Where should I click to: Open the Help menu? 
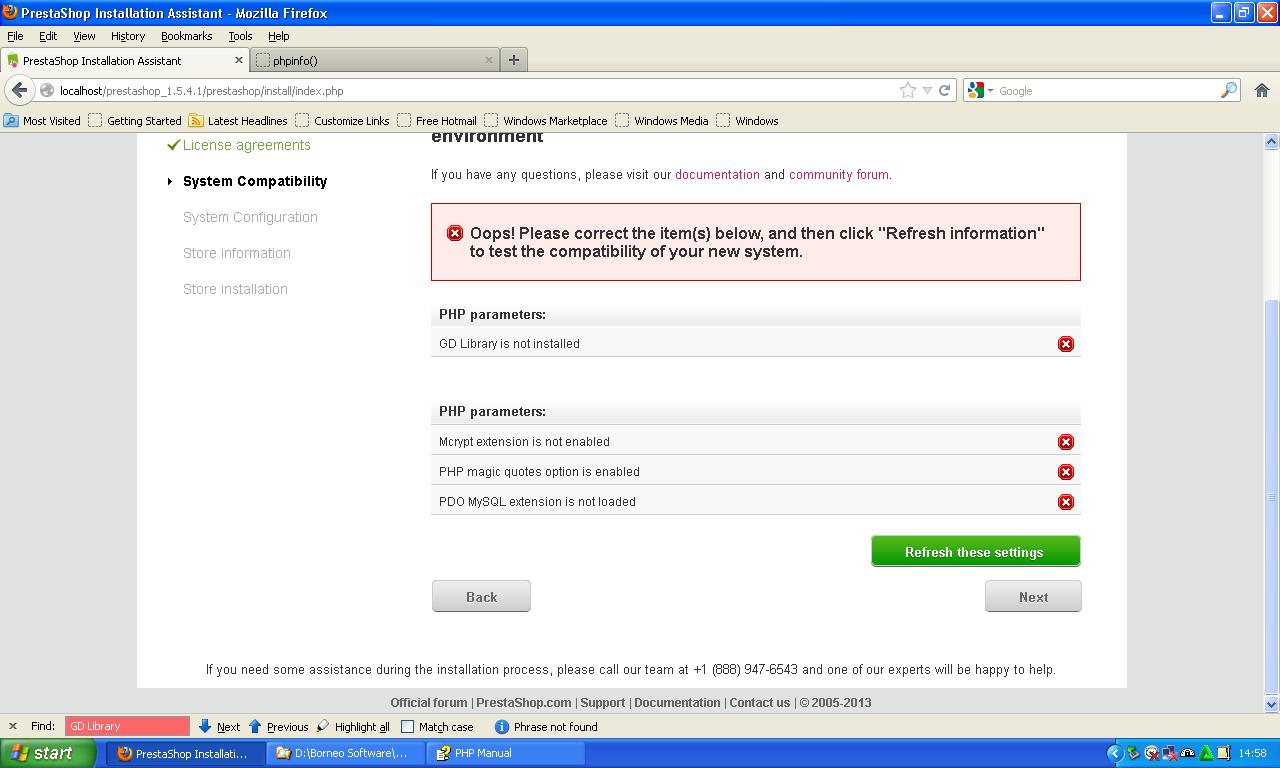pyautogui.click(x=279, y=36)
